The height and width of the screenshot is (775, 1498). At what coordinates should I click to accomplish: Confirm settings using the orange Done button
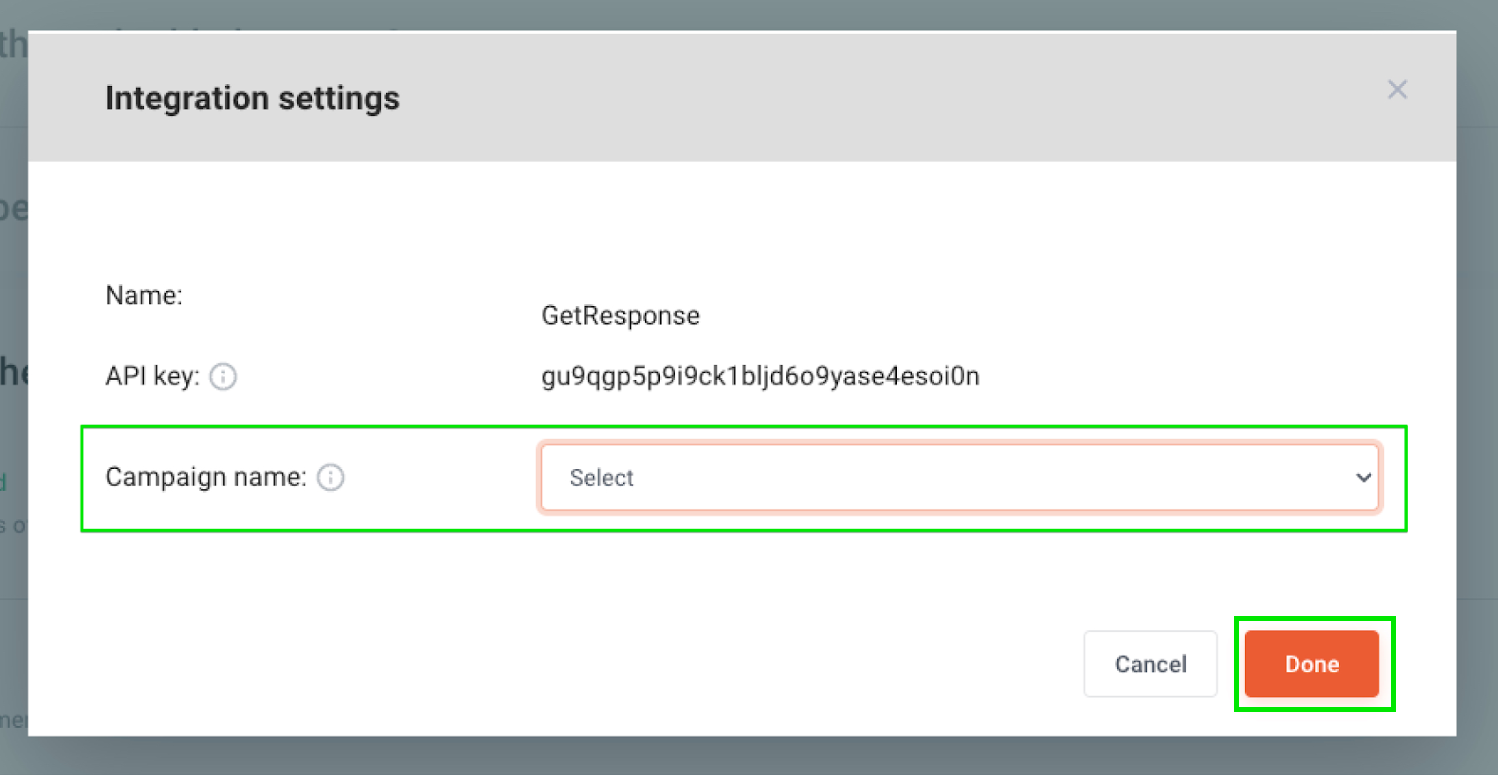[1312, 664]
